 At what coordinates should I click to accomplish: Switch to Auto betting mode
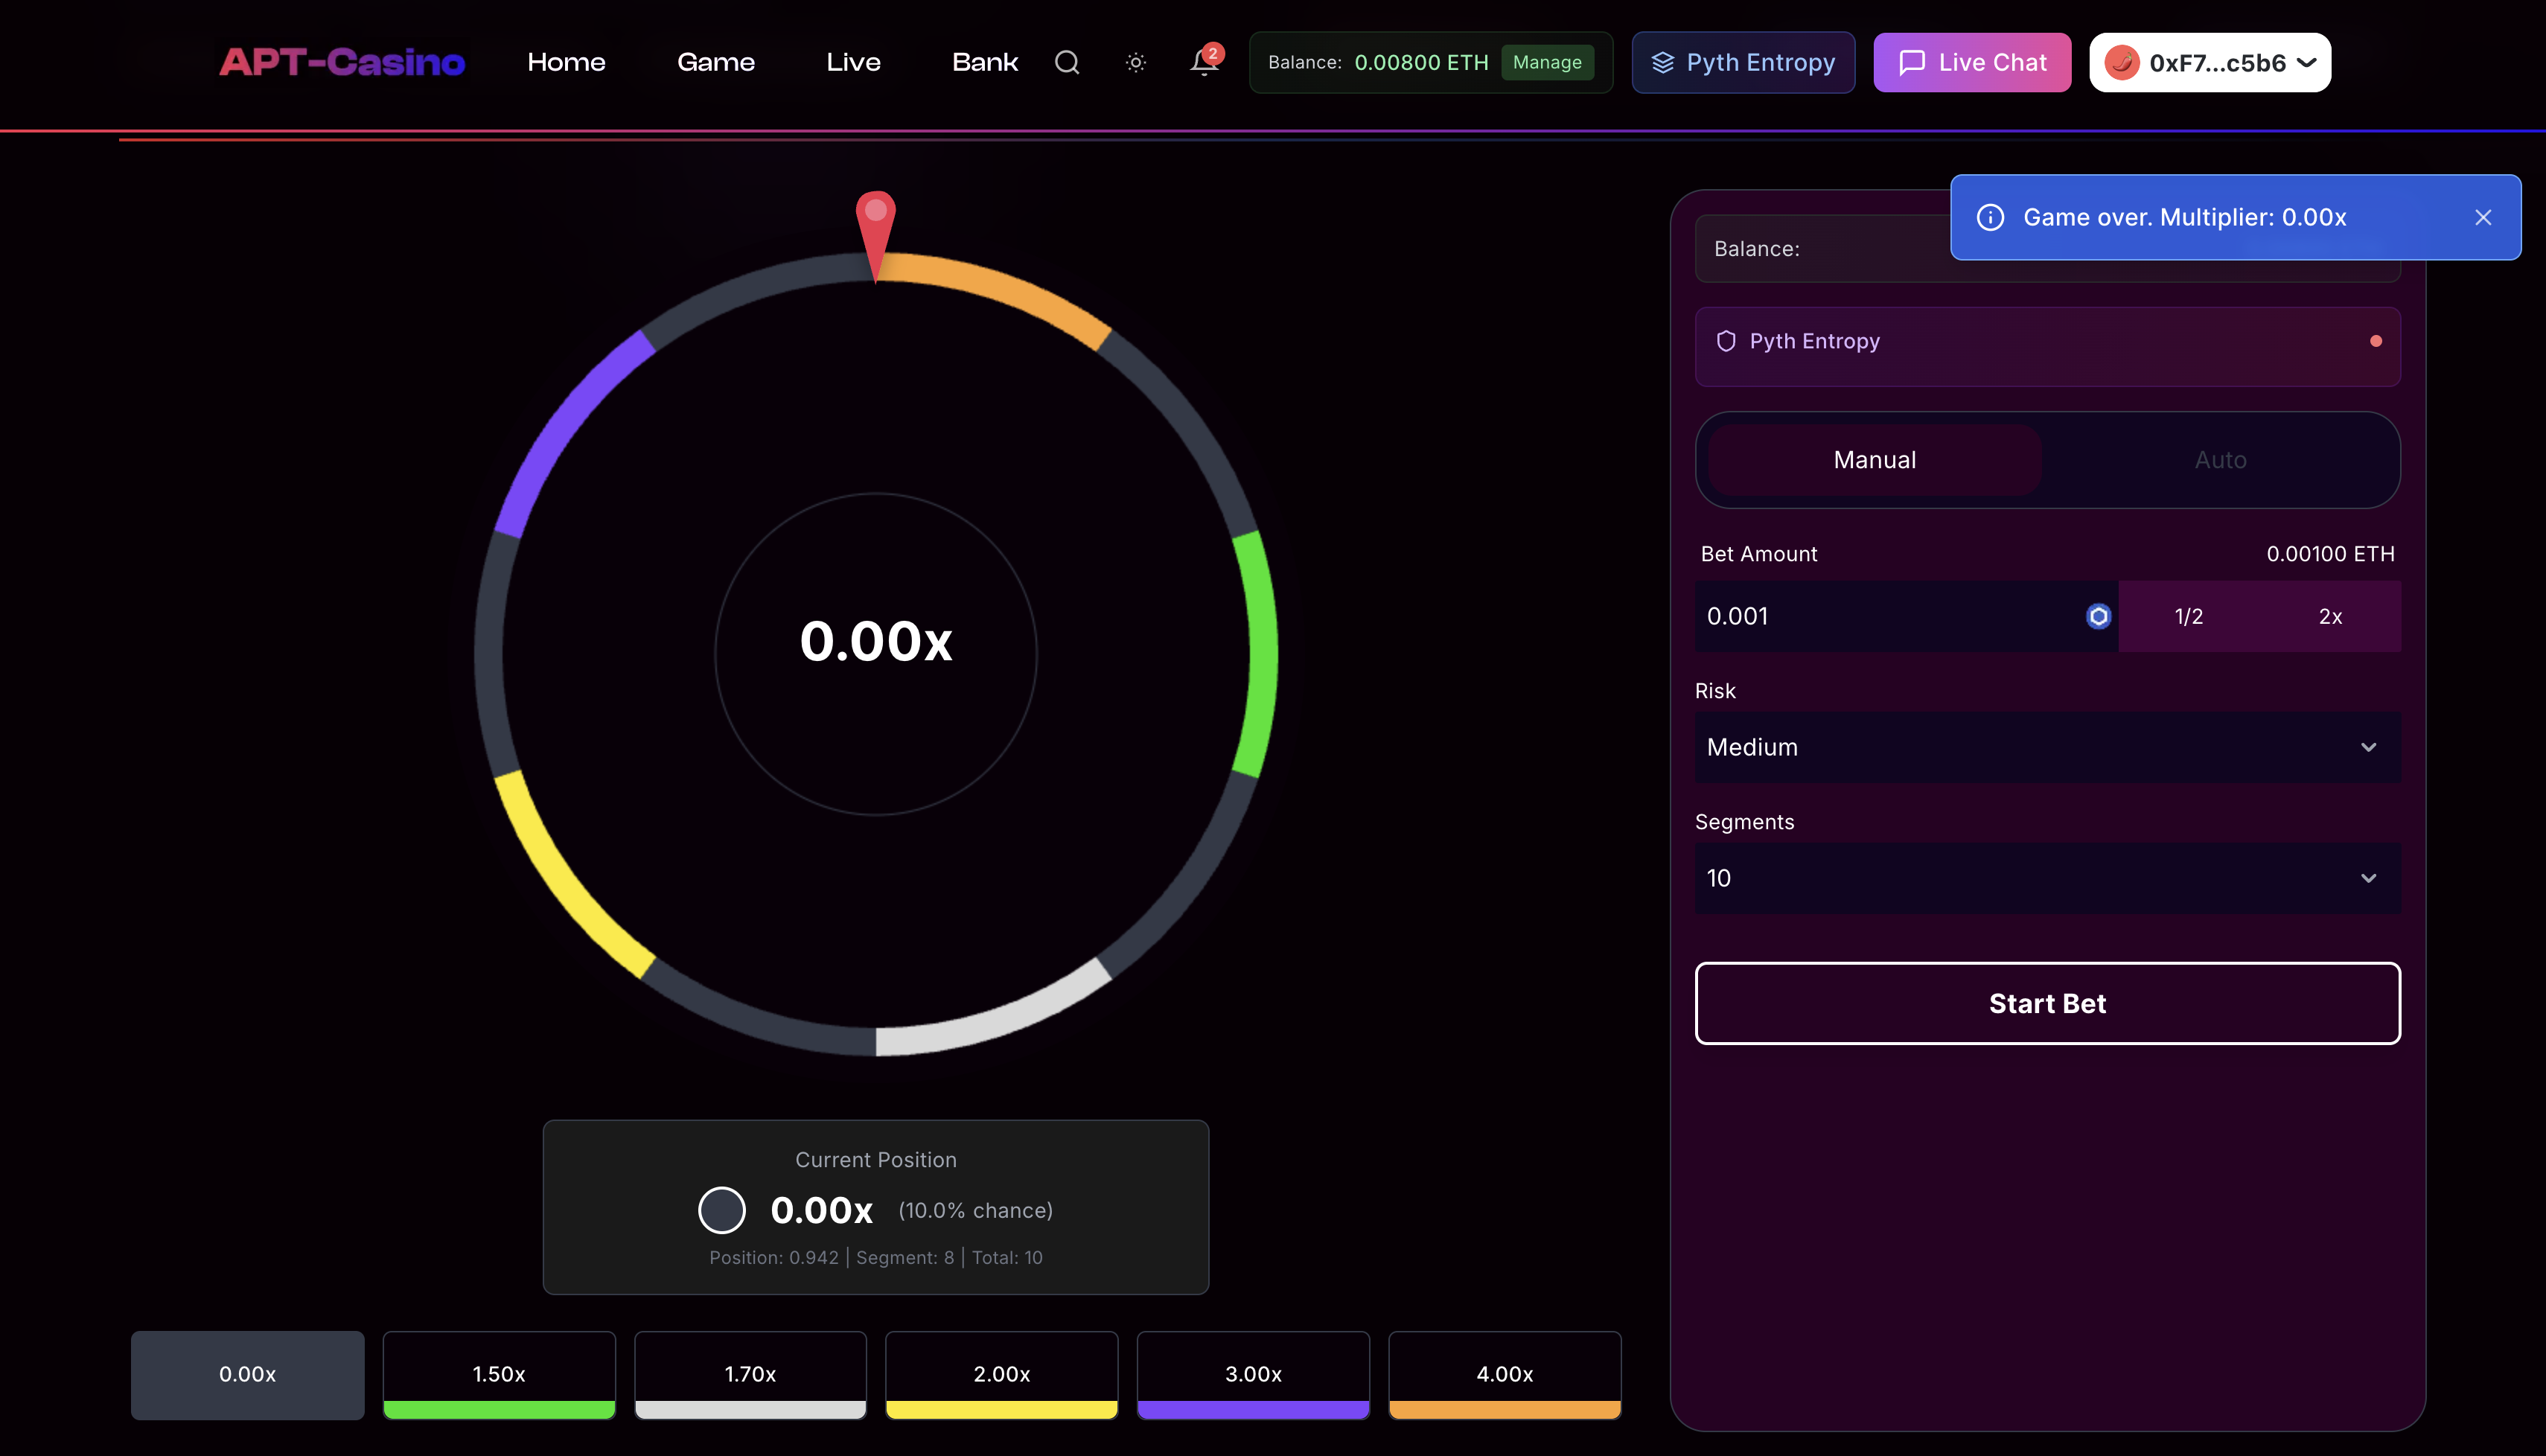2220,460
